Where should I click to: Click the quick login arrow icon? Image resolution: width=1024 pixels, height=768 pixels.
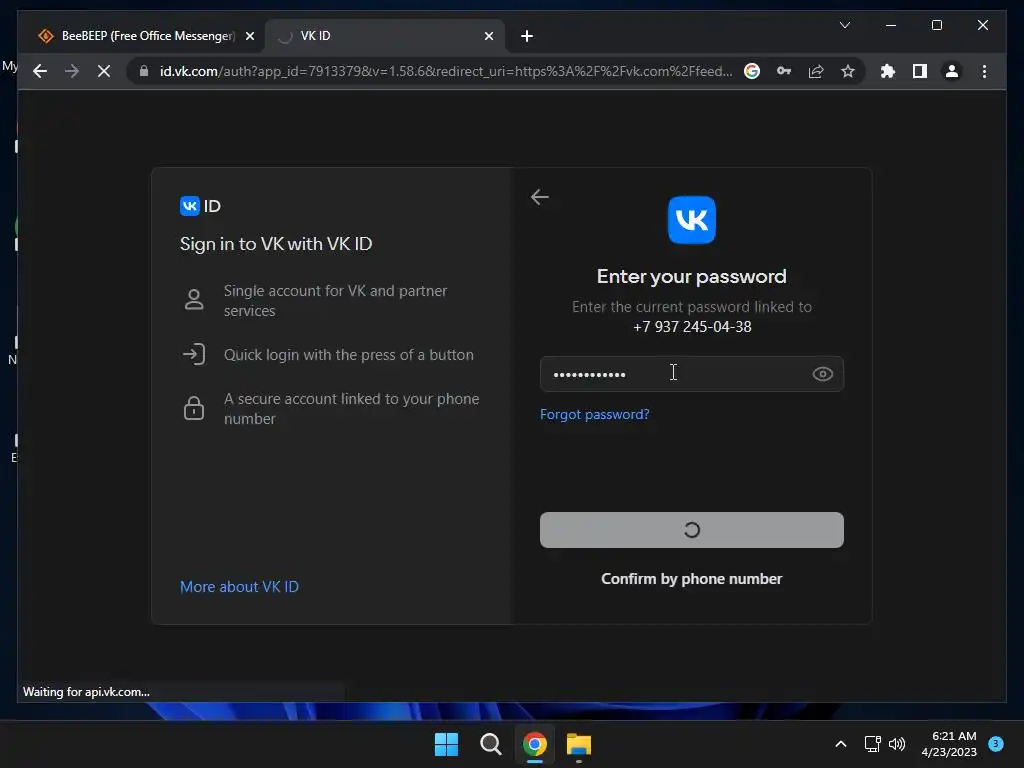[194, 354]
